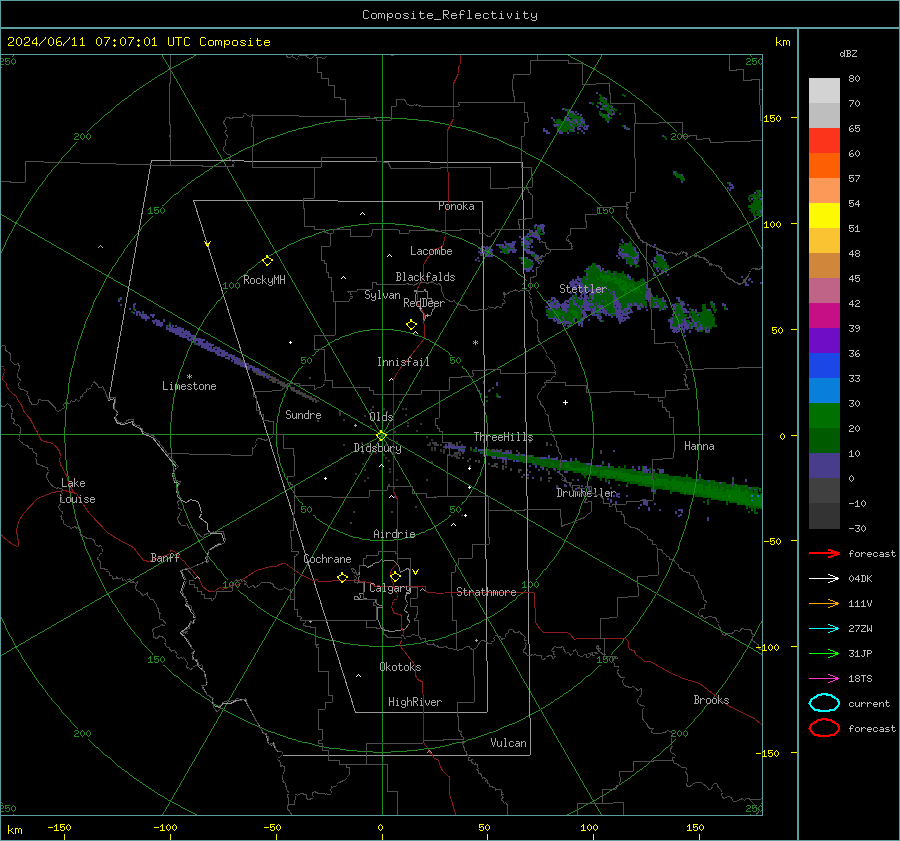Select the HighRiver label
Image resolution: width=900 pixels, height=841 pixels.
(x=415, y=702)
